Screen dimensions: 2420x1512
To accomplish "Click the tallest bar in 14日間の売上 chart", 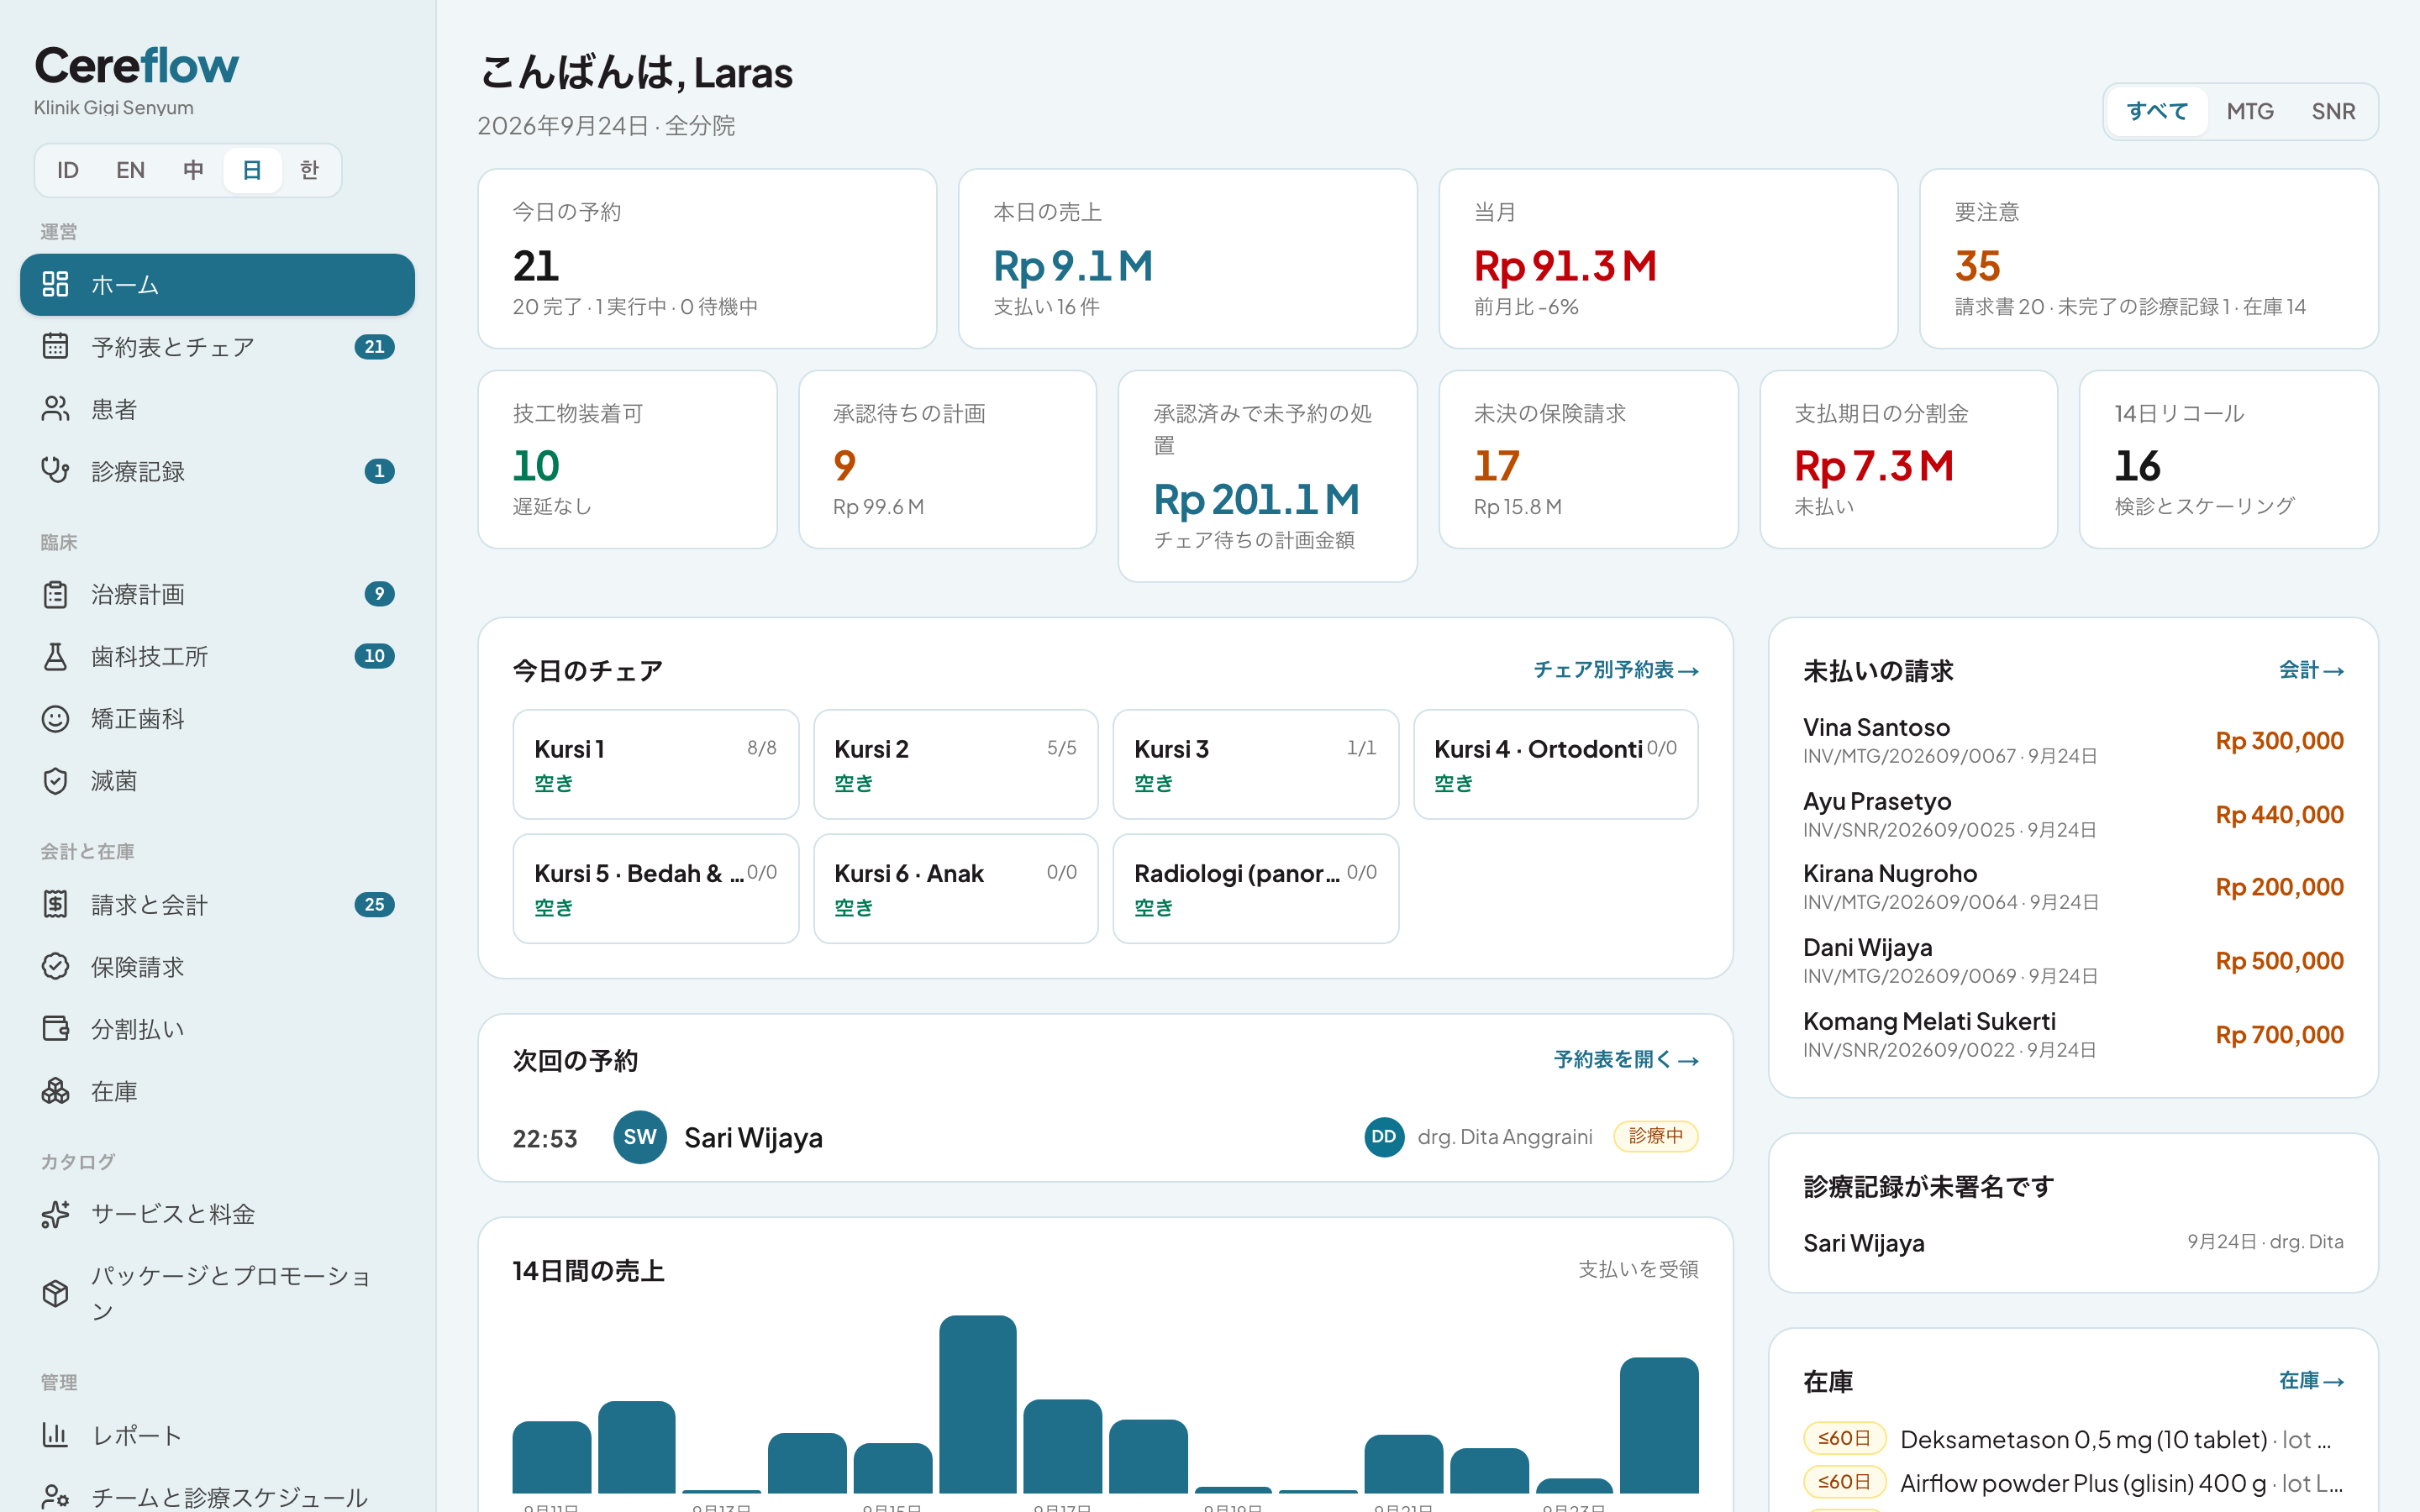I will [x=977, y=1404].
